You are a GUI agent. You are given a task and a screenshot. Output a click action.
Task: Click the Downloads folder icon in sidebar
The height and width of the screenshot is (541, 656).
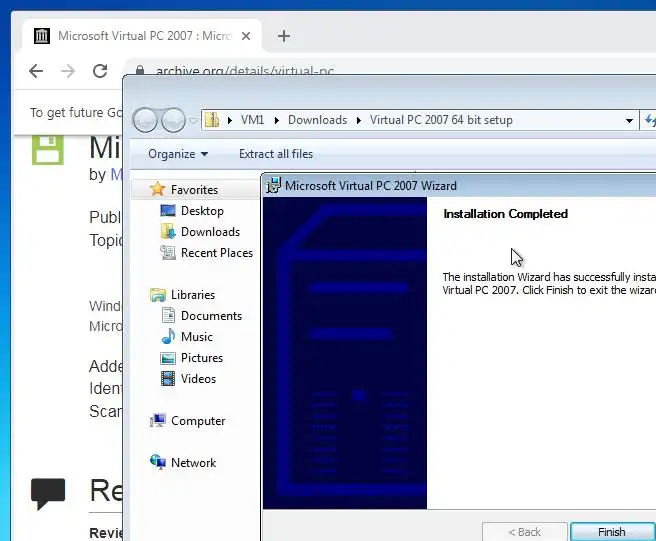[x=168, y=231]
